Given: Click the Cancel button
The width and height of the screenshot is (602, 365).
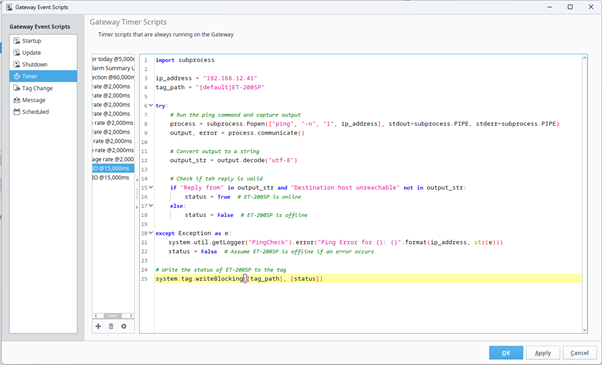Looking at the screenshot, I should (x=579, y=353).
